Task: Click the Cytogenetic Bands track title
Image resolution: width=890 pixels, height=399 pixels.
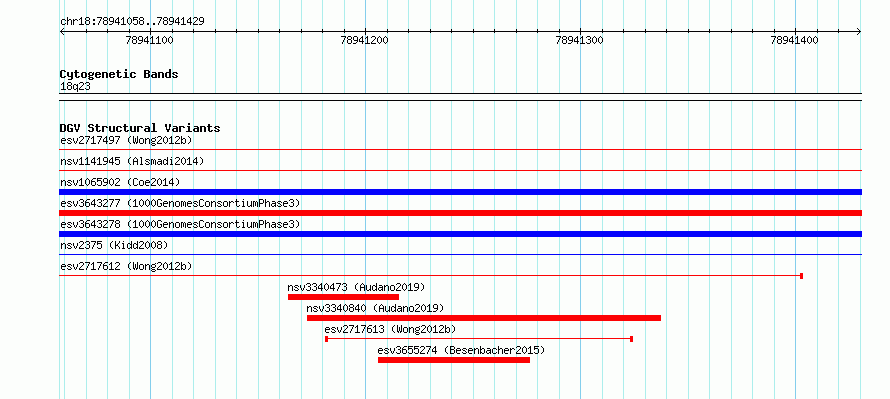Action: point(119,74)
